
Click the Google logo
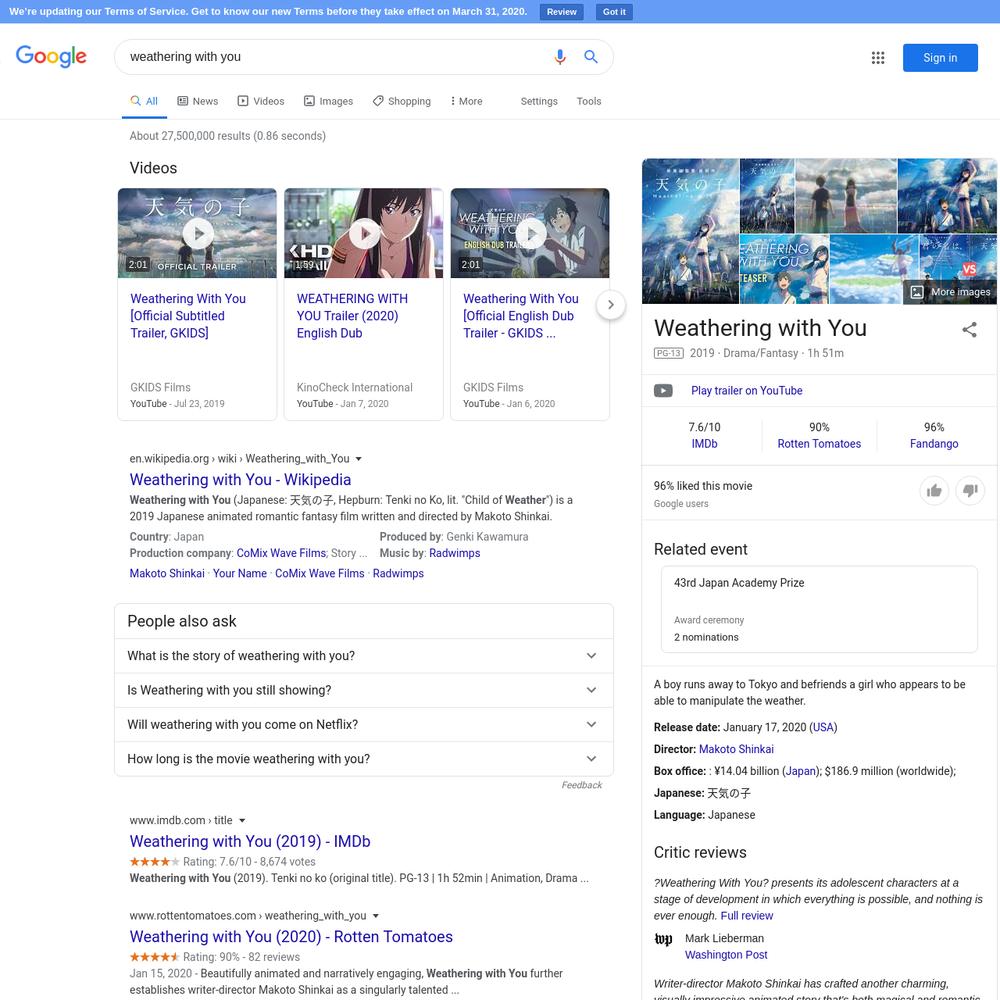pos(51,57)
